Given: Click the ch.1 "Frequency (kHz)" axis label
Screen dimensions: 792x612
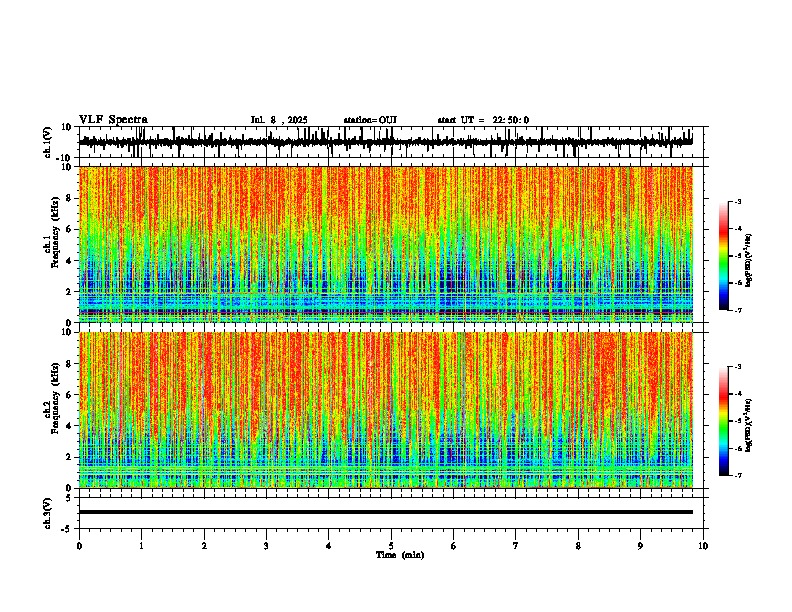Looking at the screenshot, I should [55, 232].
